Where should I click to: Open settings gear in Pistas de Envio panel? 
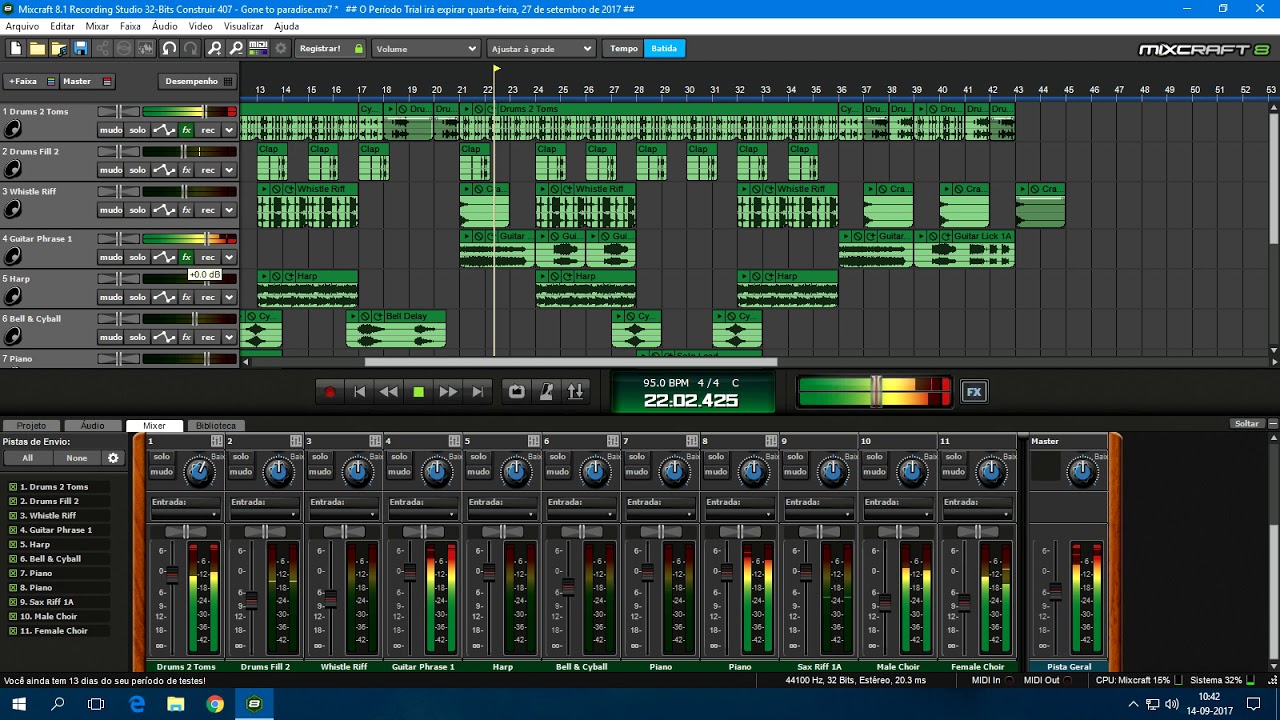[113, 458]
